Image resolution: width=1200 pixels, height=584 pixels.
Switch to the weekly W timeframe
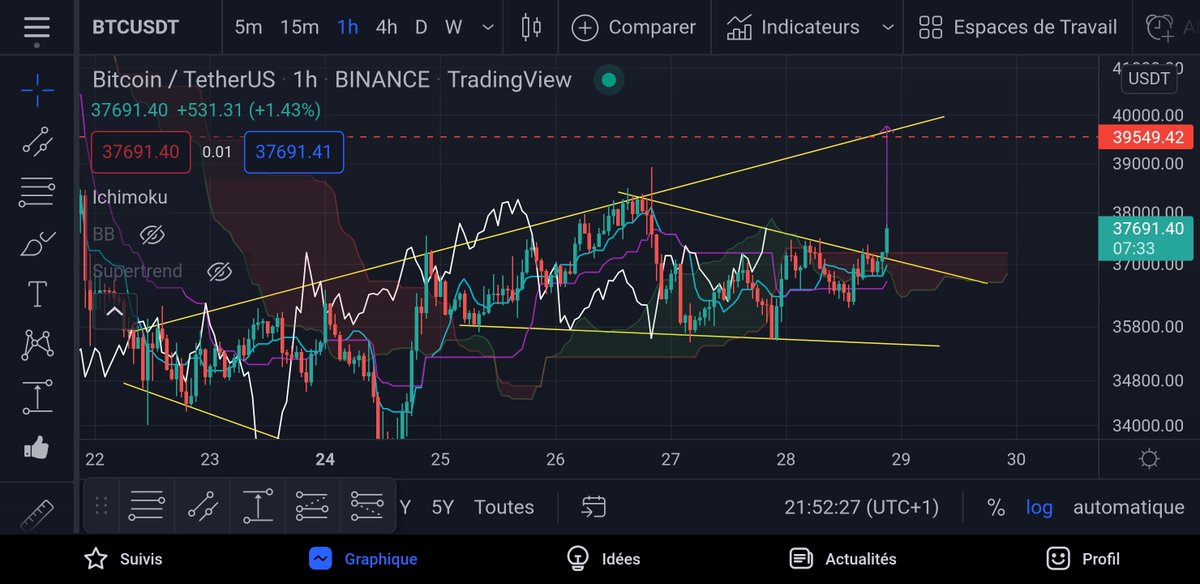pos(453,27)
